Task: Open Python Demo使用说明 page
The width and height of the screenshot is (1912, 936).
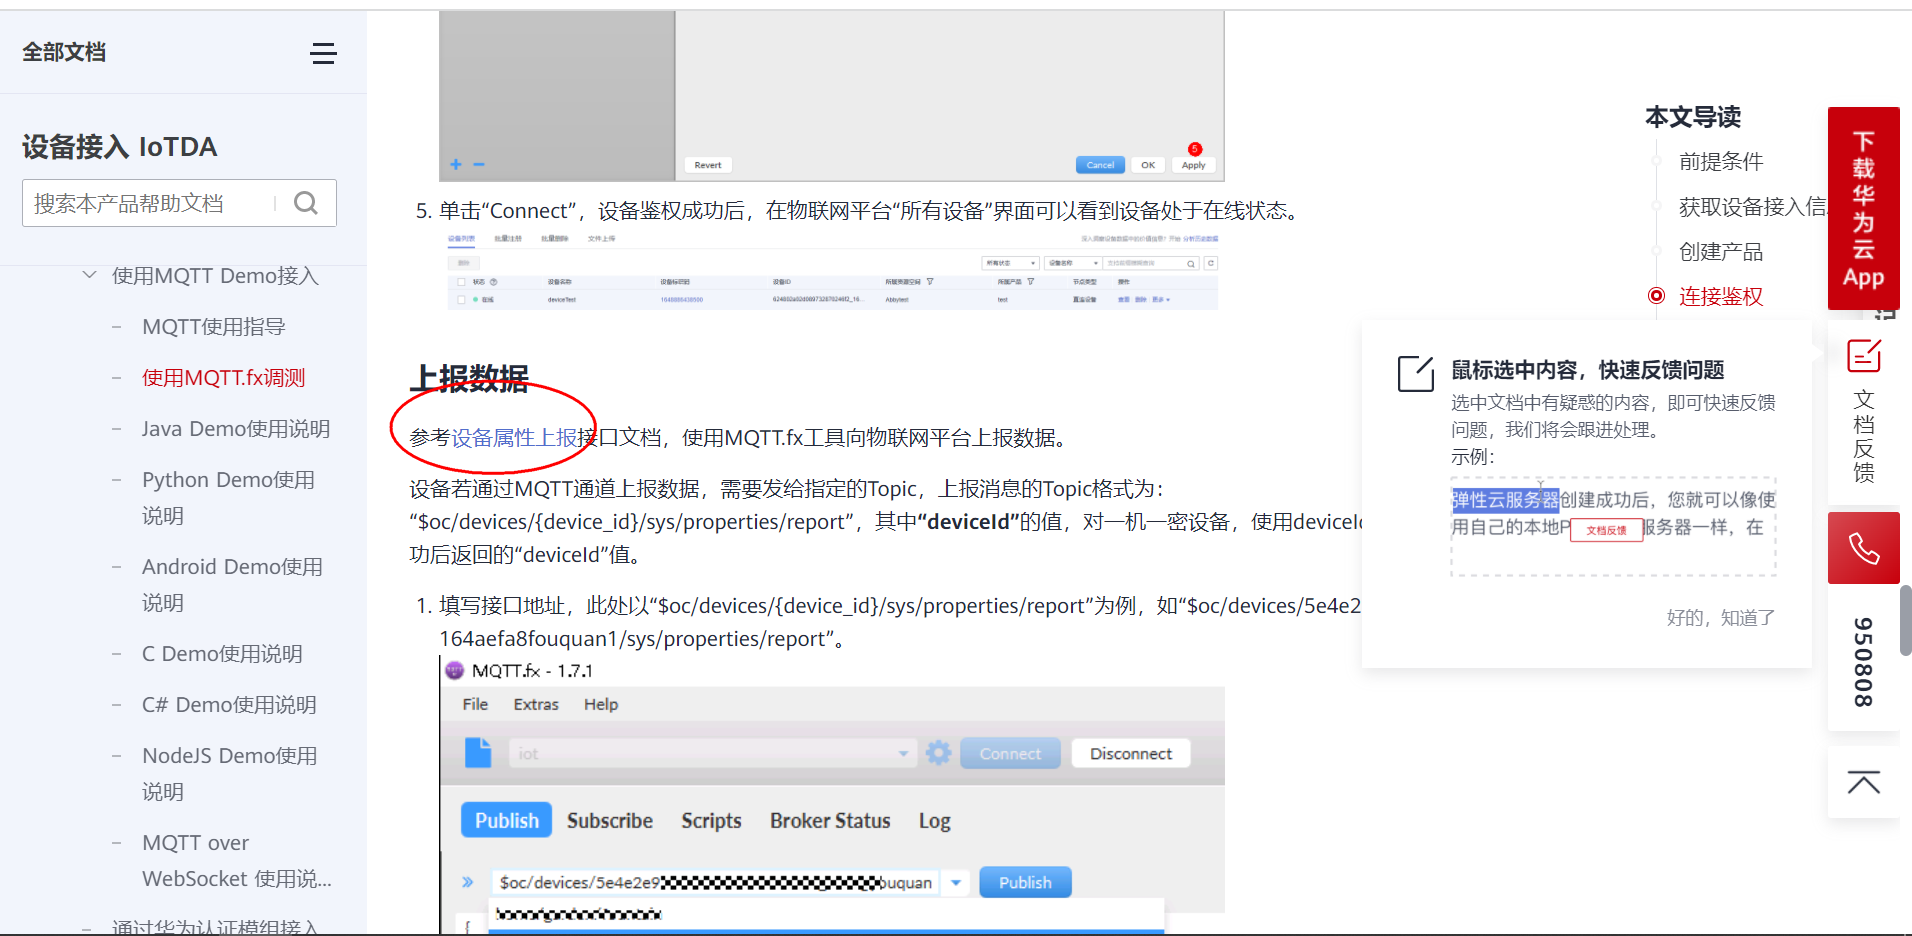Action: tap(229, 497)
